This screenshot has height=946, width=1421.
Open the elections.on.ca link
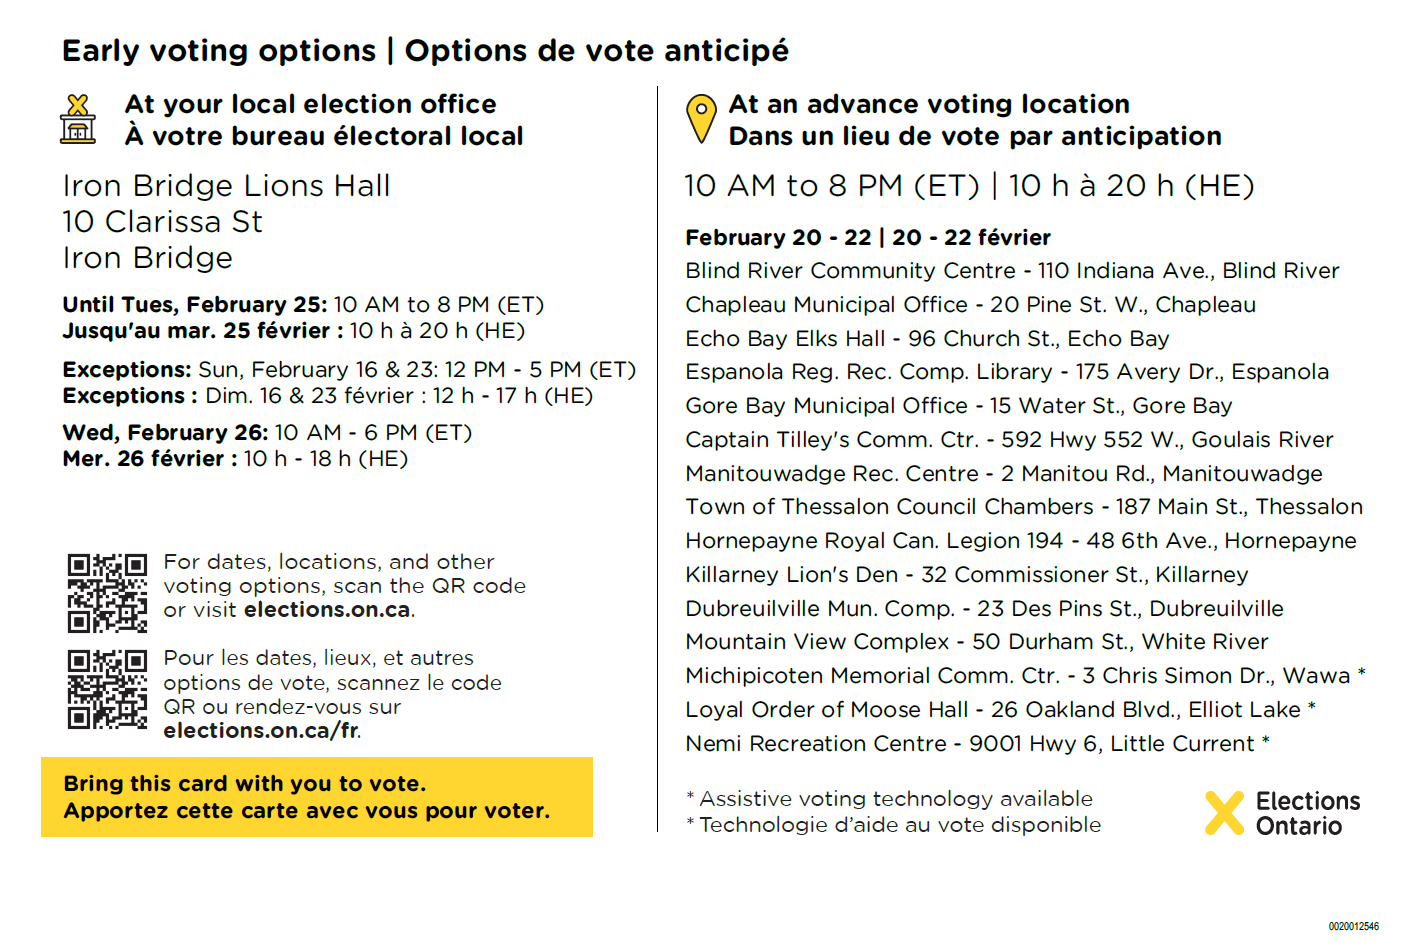pos(327,610)
